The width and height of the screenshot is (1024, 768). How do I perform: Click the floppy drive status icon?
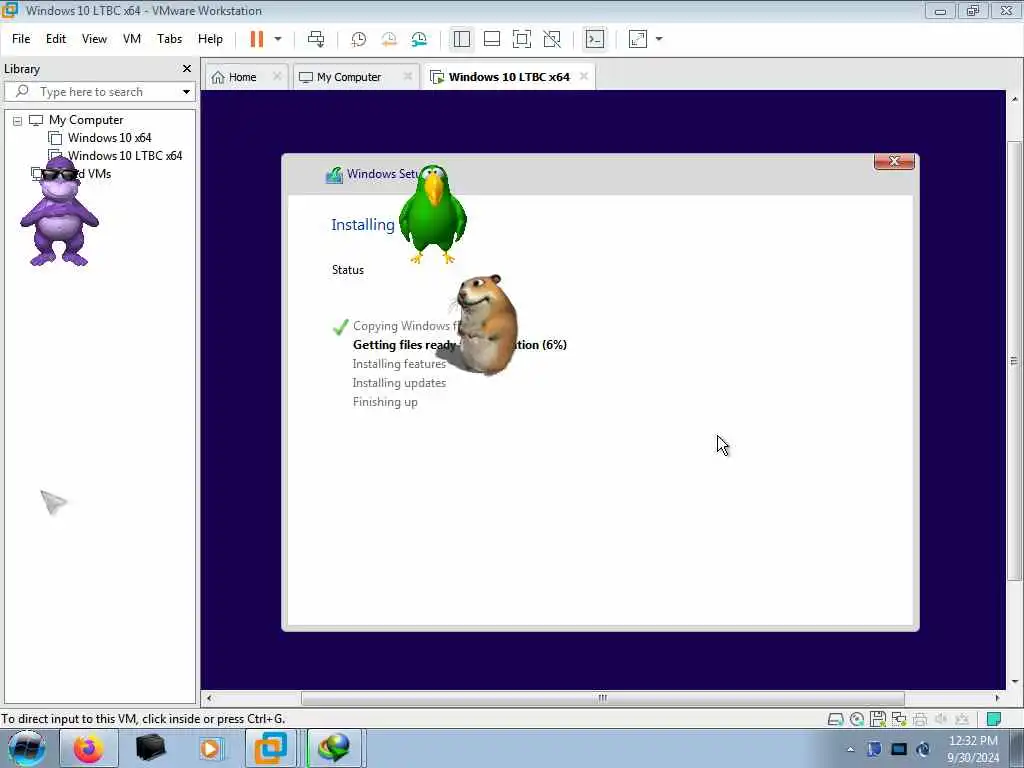point(878,720)
